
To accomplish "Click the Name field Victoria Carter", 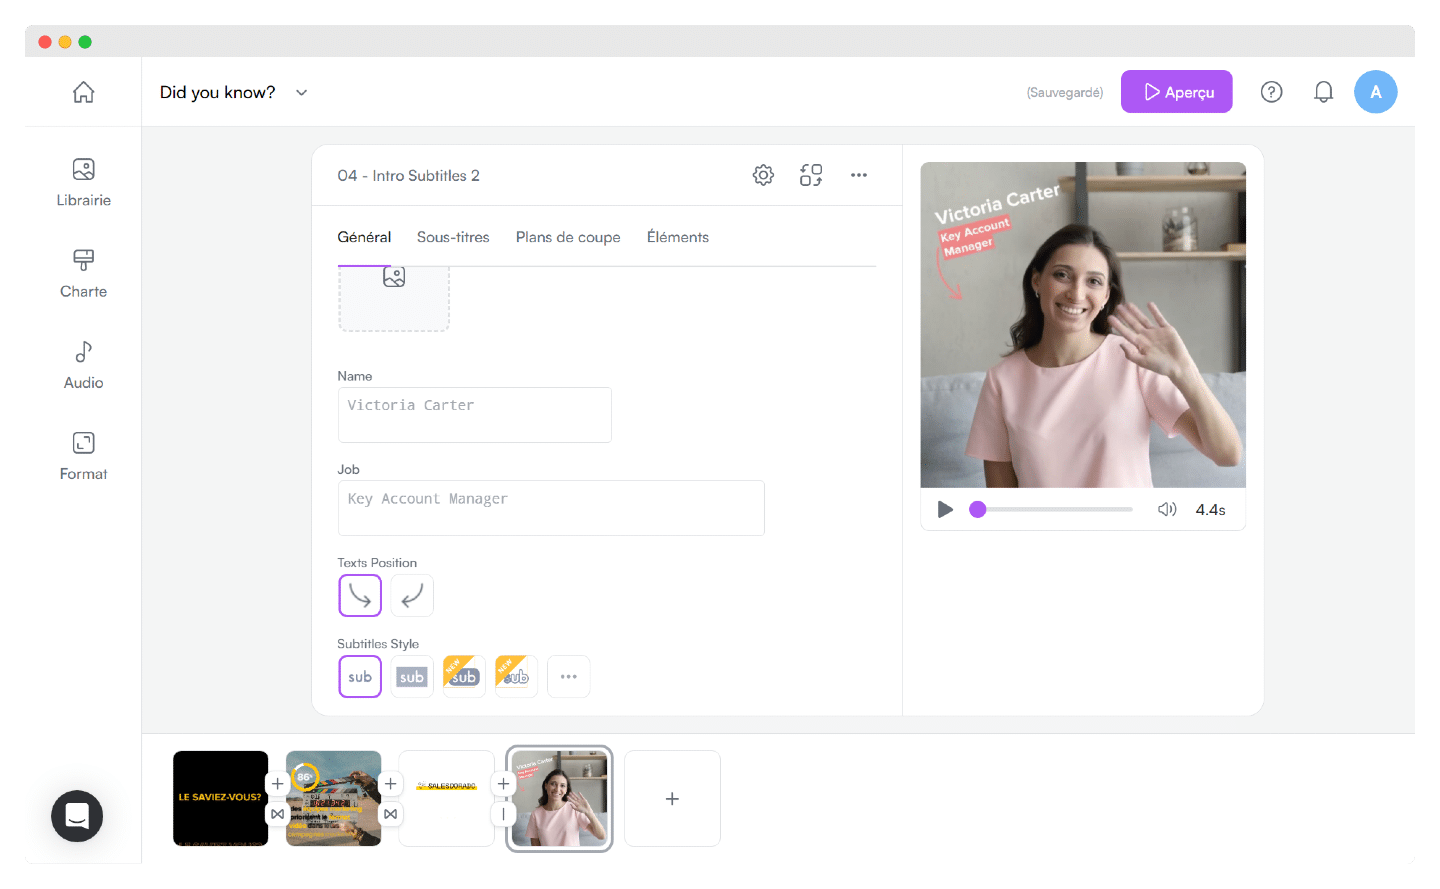I will (x=475, y=415).
